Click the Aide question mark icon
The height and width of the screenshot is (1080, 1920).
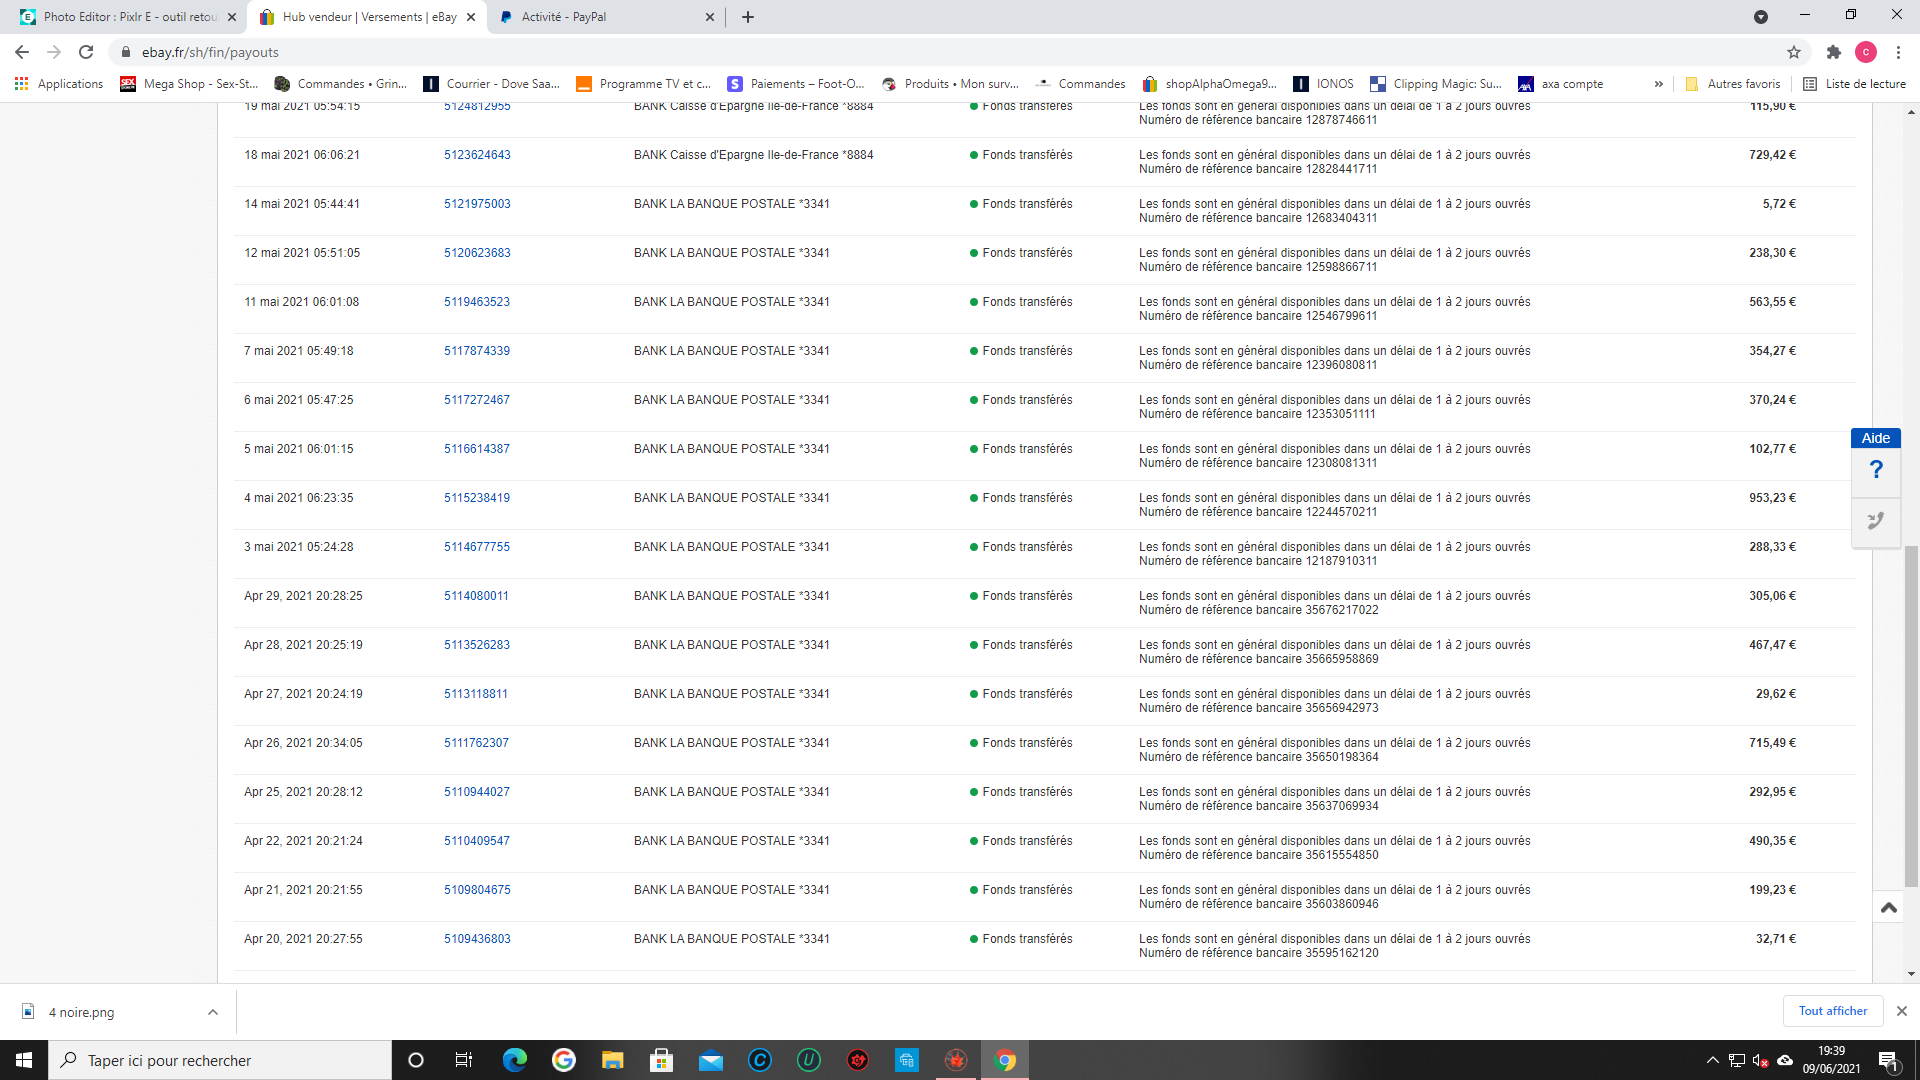tap(1876, 470)
